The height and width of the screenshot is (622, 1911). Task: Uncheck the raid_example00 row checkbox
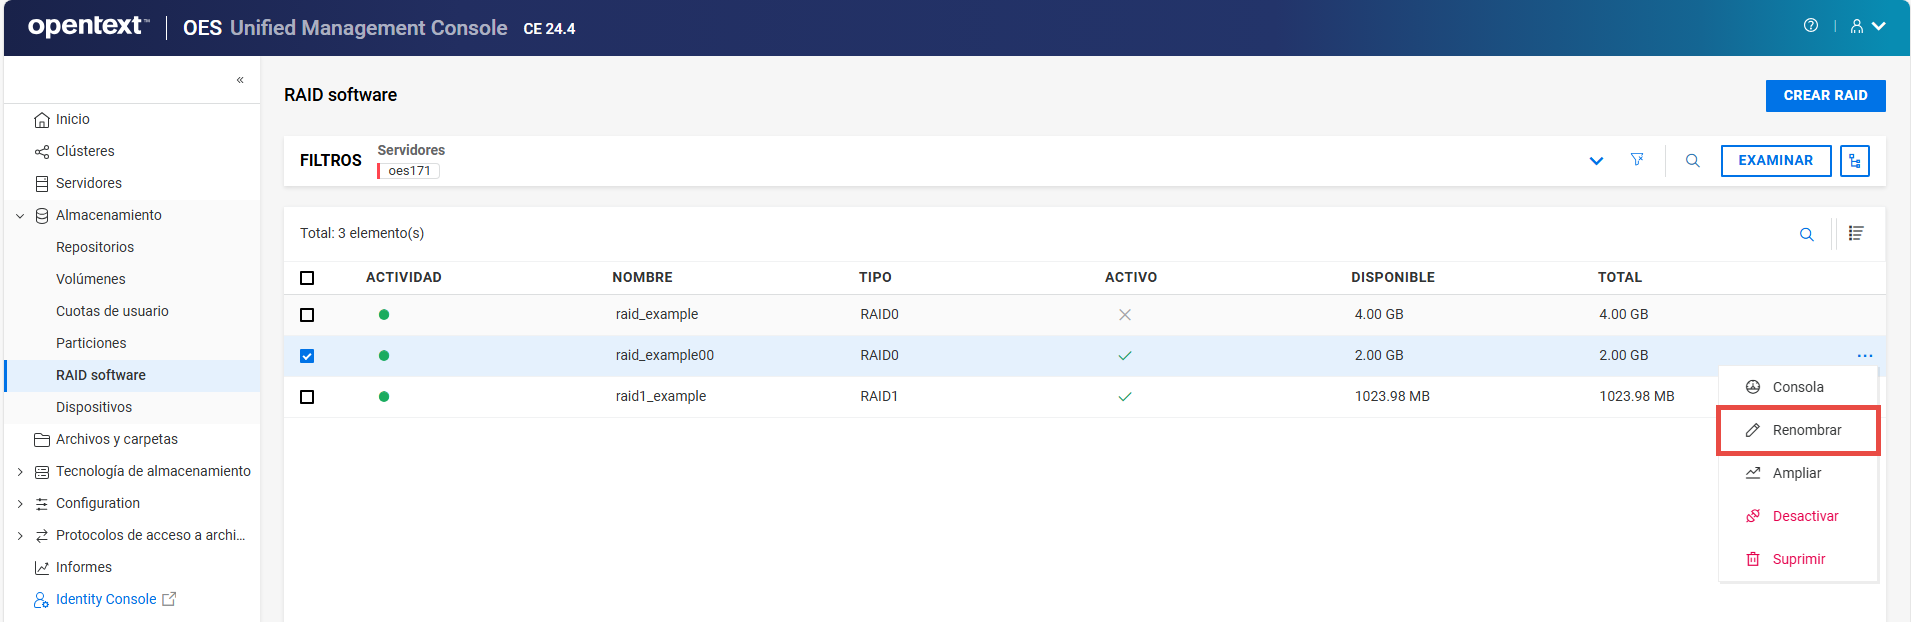point(307,356)
